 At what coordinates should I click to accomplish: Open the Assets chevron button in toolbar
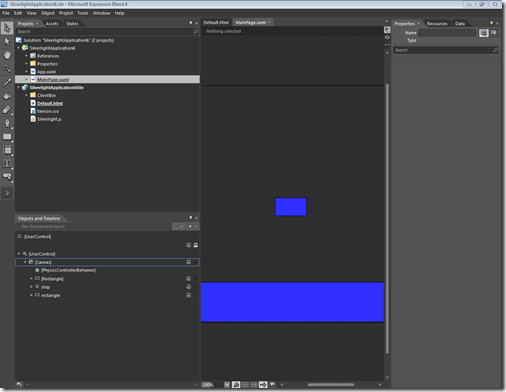7,193
